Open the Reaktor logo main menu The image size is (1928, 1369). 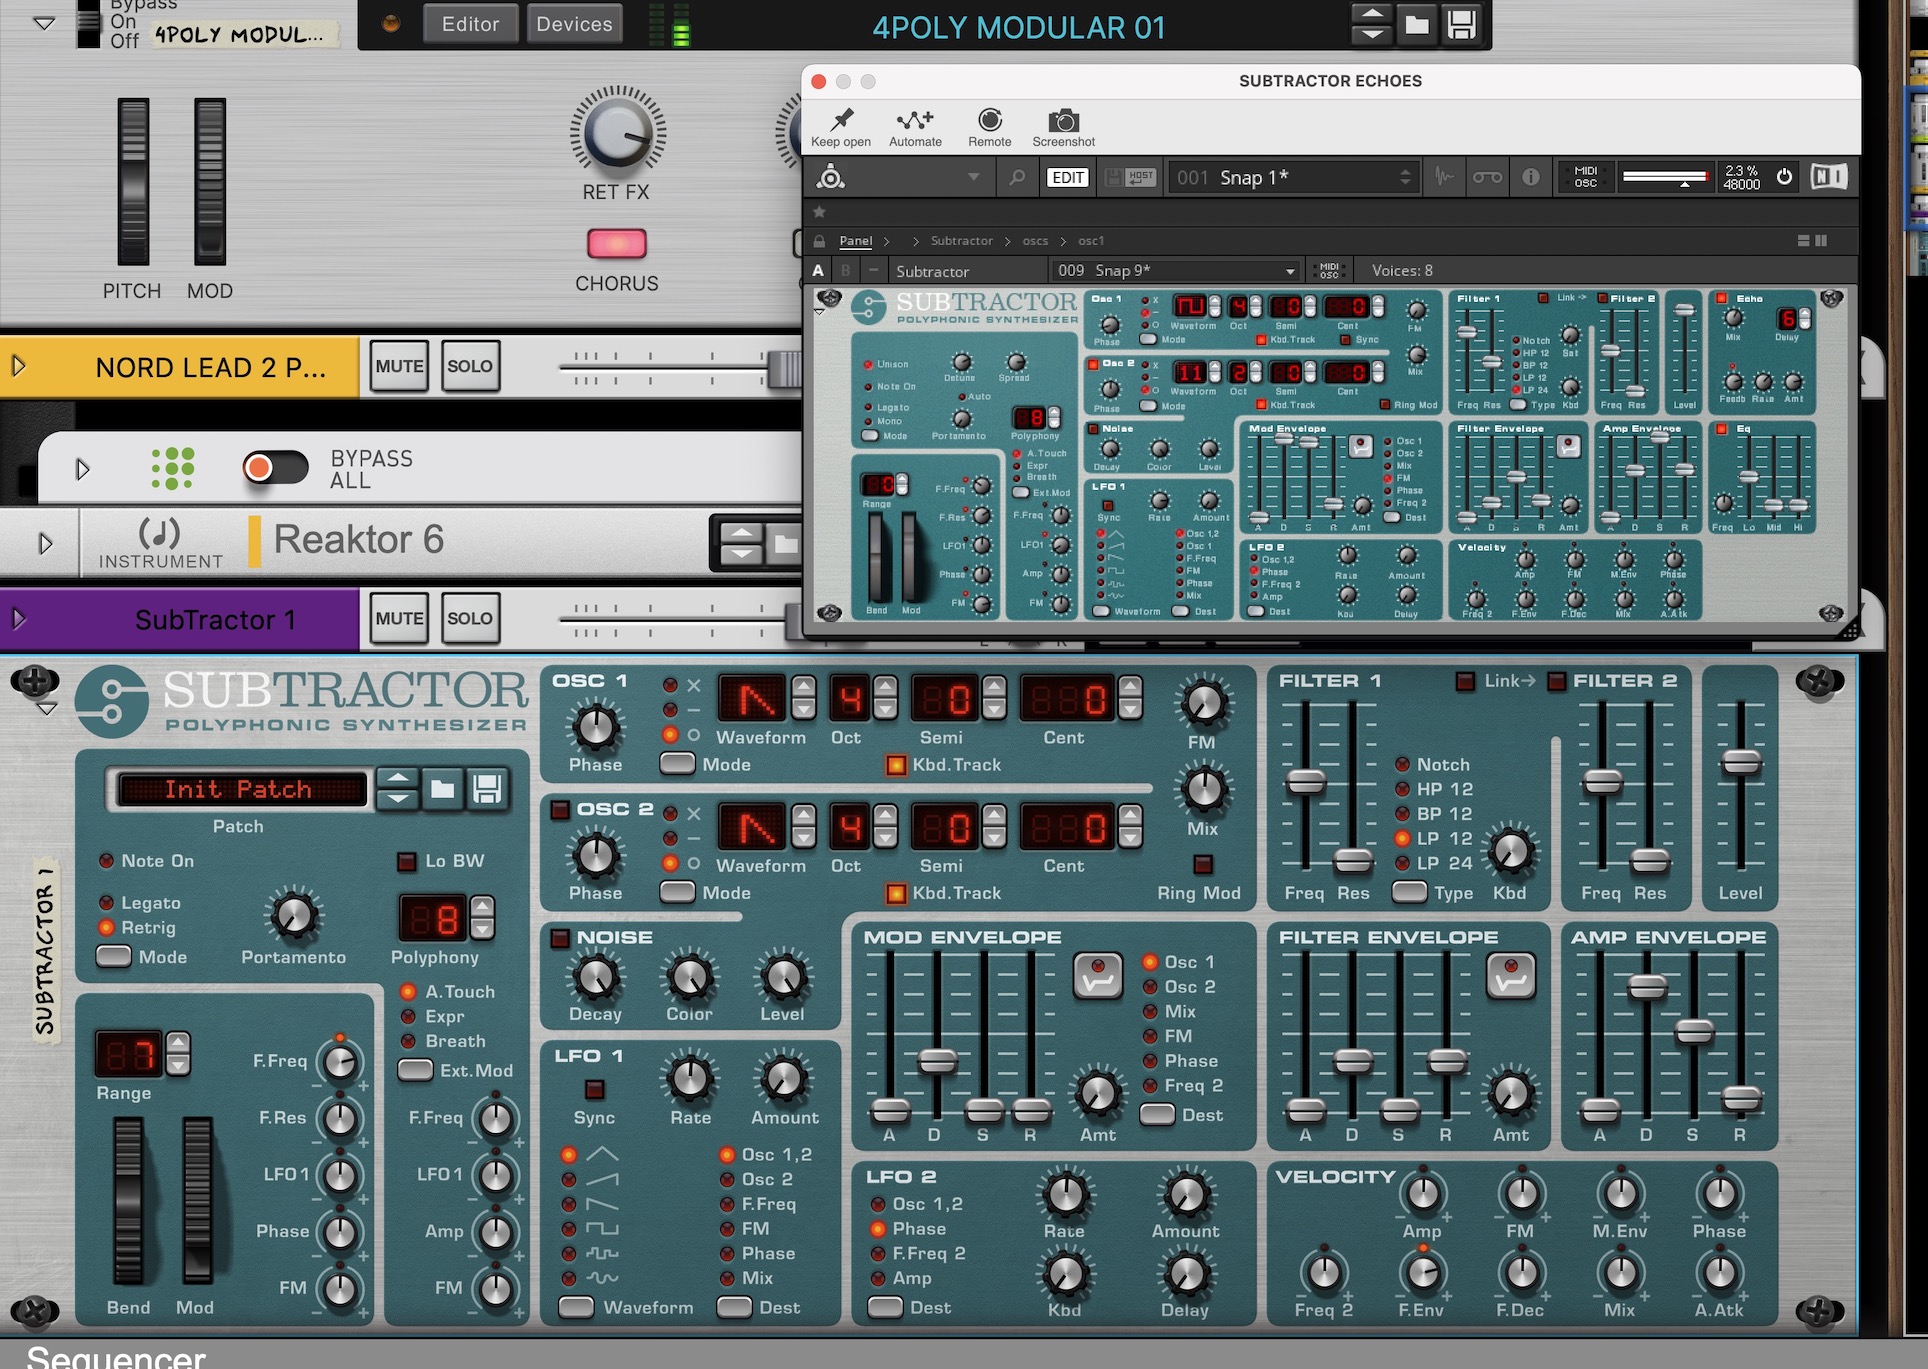(x=831, y=177)
